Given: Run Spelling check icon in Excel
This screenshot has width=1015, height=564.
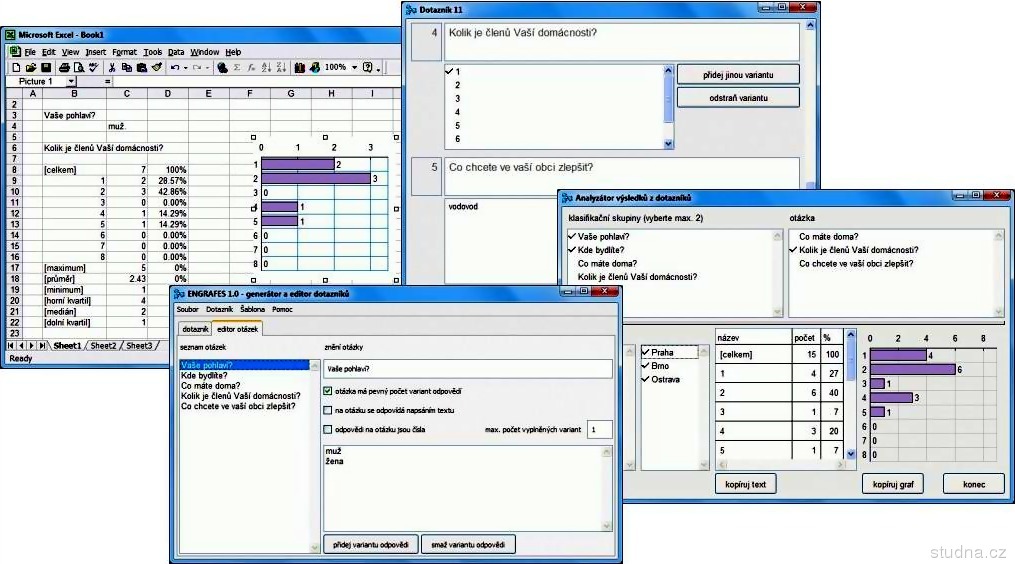Looking at the screenshot, I should [x=94, y=67].
